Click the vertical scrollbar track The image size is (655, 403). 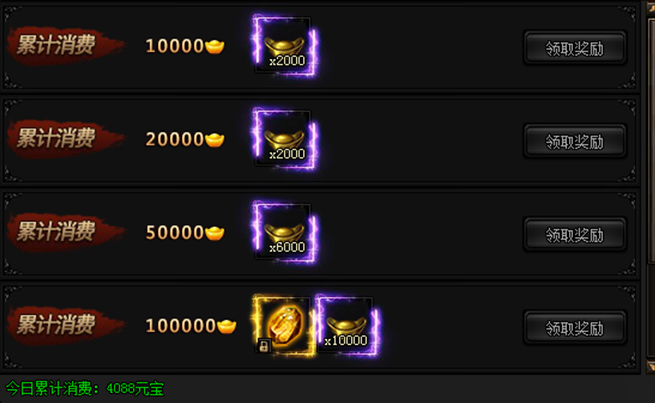pyautogui.click(x=650, y=186)
